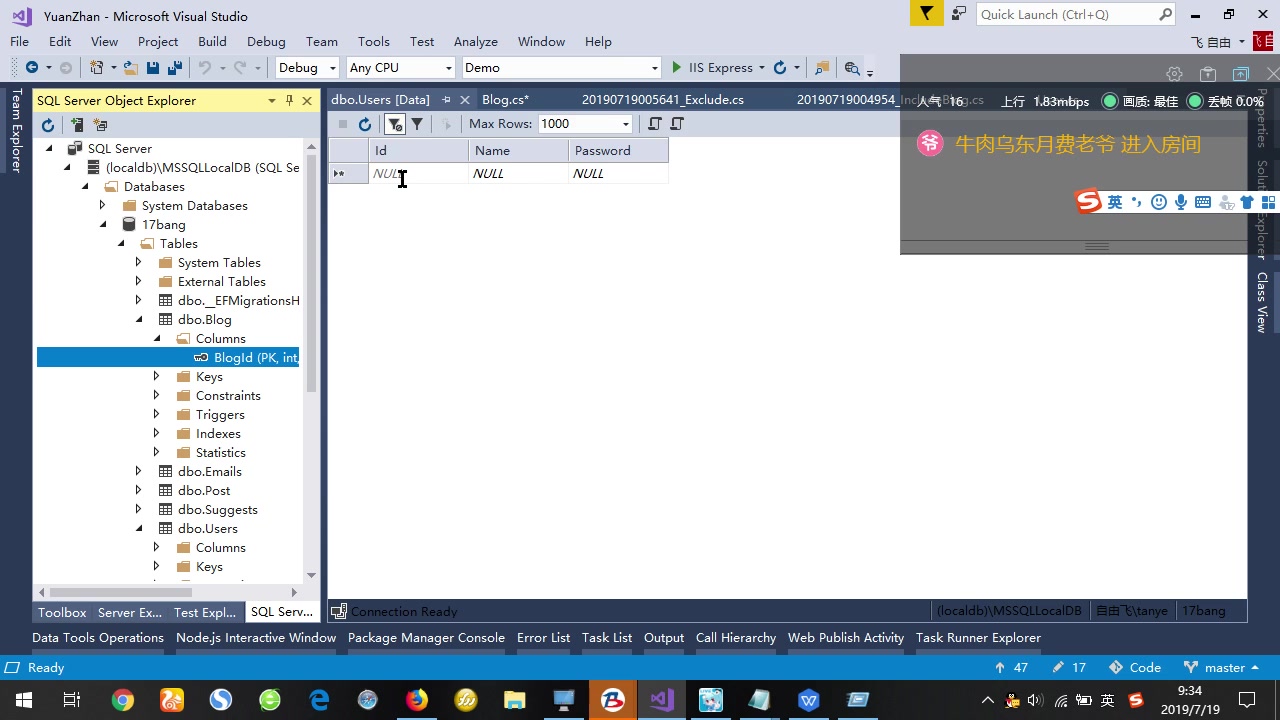Screen dimensions: 1280x720
Task: Click the Add SQL Server icon
Action: 77,125
